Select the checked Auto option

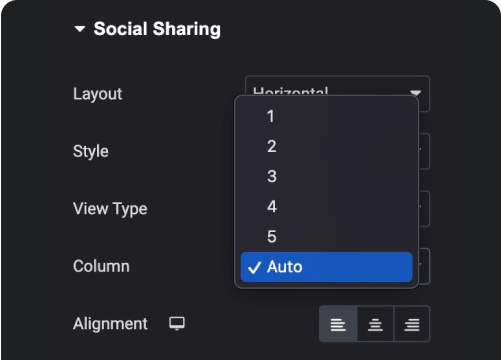pos(326,267)
